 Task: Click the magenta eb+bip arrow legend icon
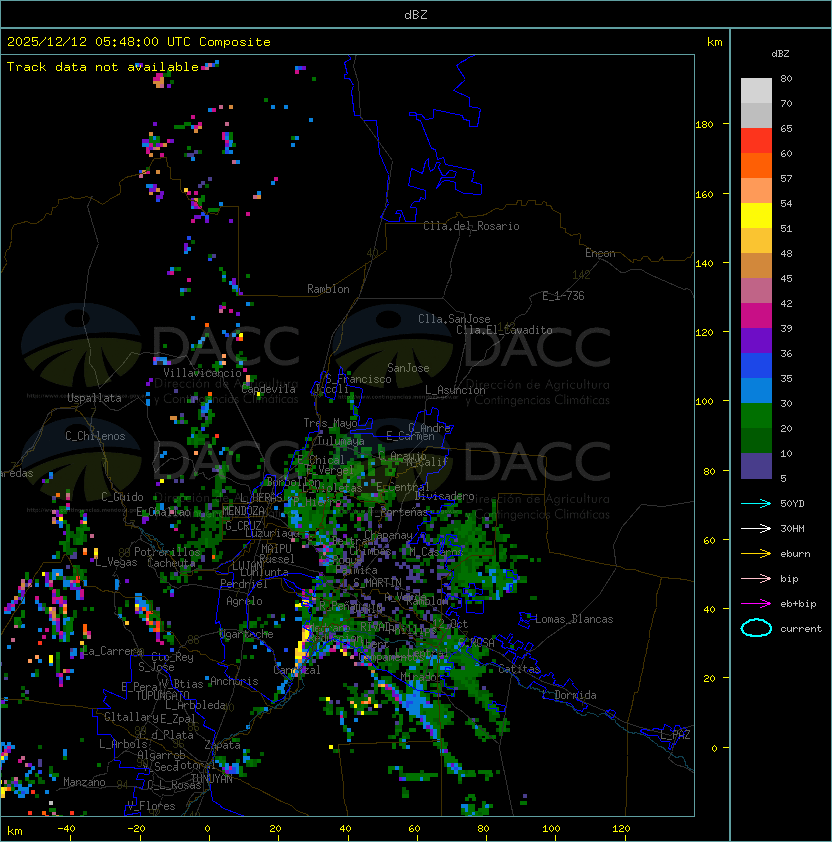click(756, 604)
